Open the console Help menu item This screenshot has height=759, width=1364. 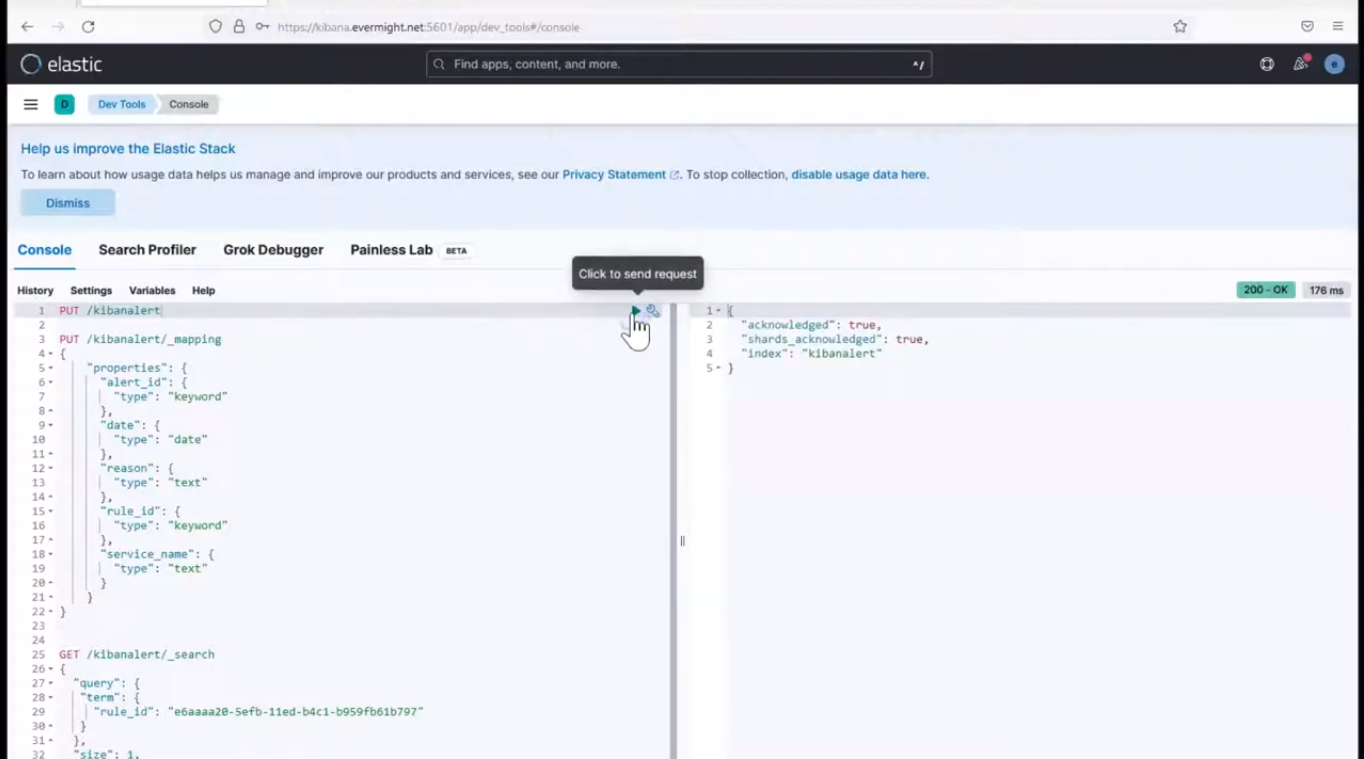[203, 290]
